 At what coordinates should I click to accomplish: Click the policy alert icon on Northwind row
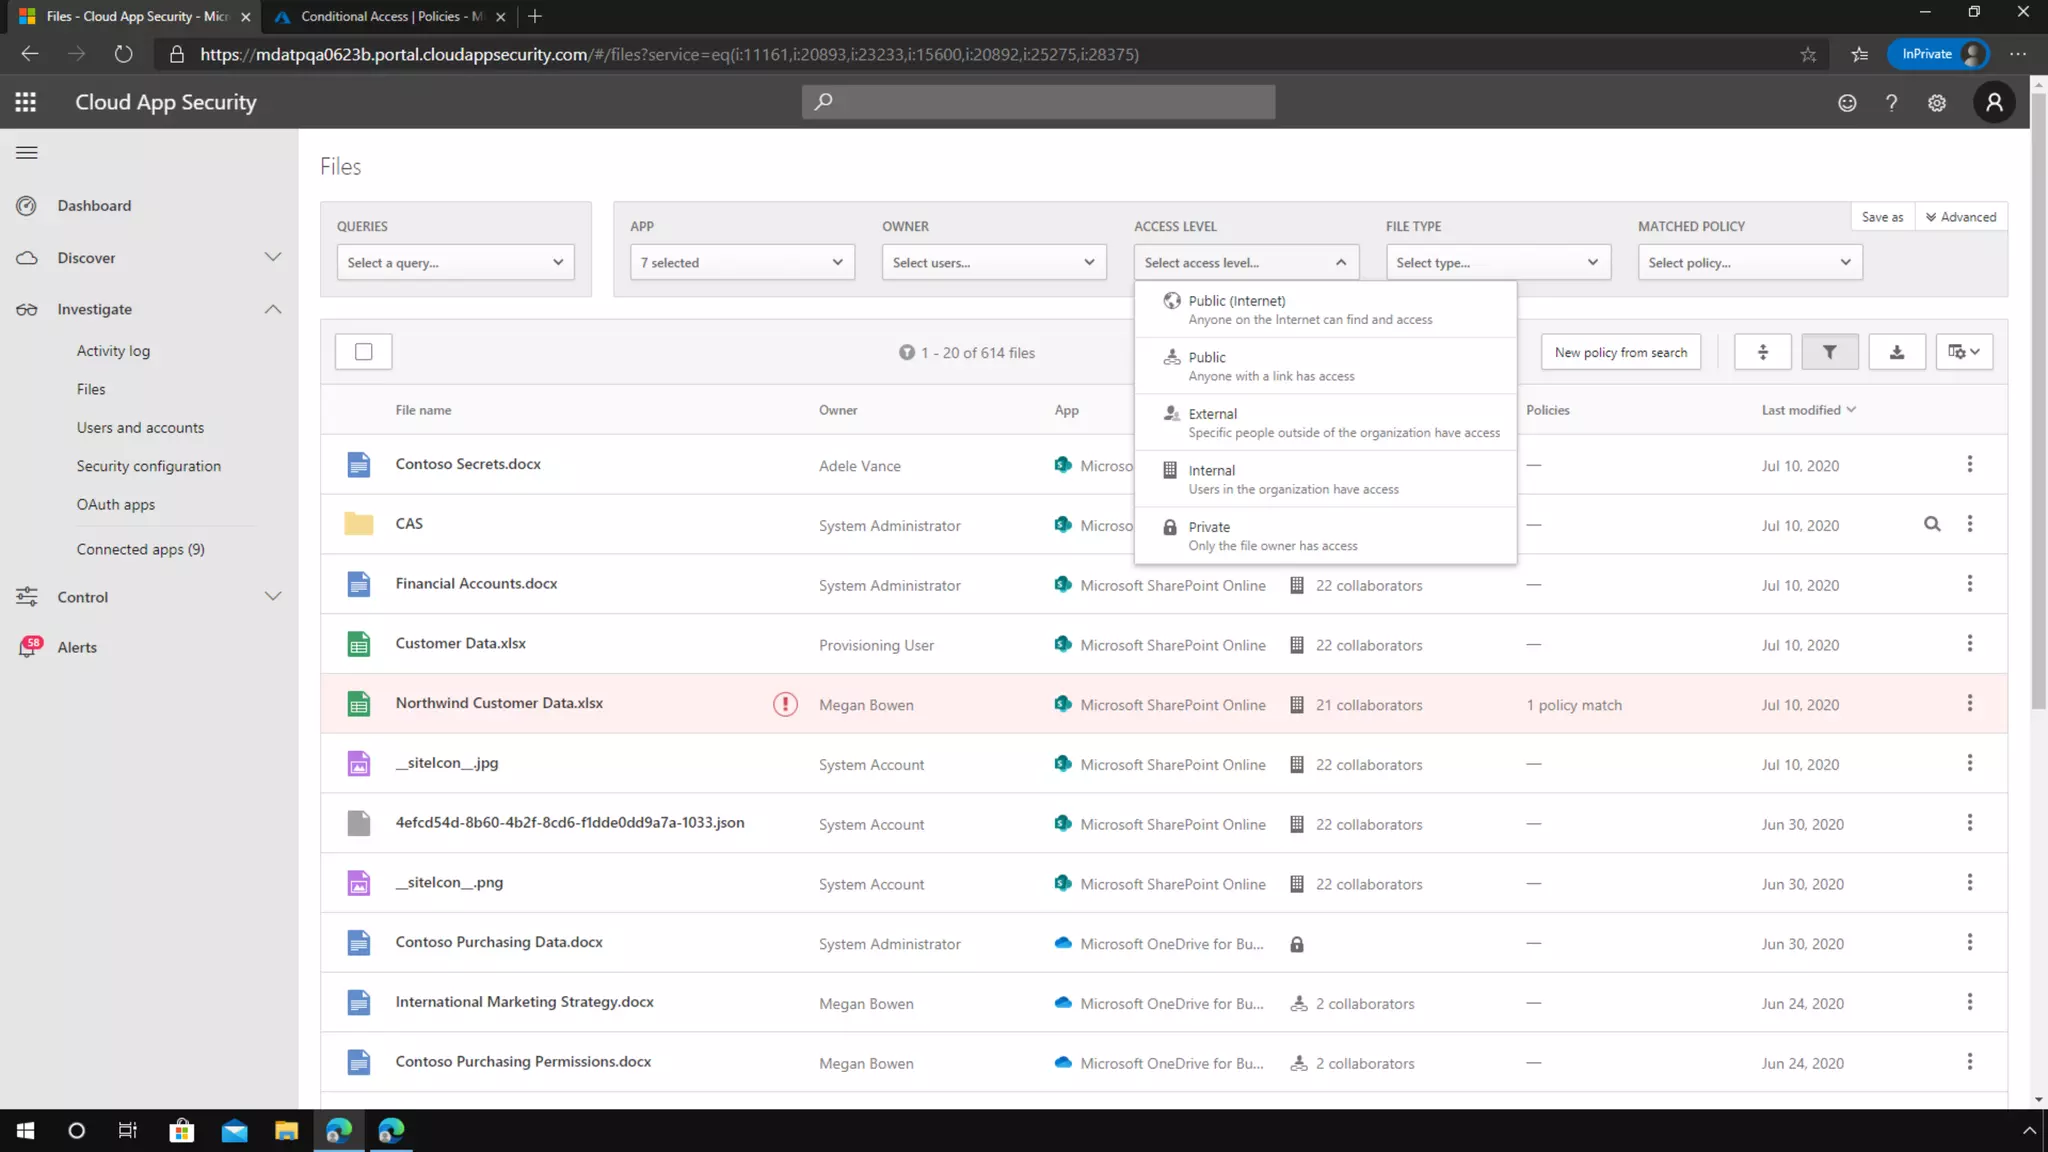point(785,704)
